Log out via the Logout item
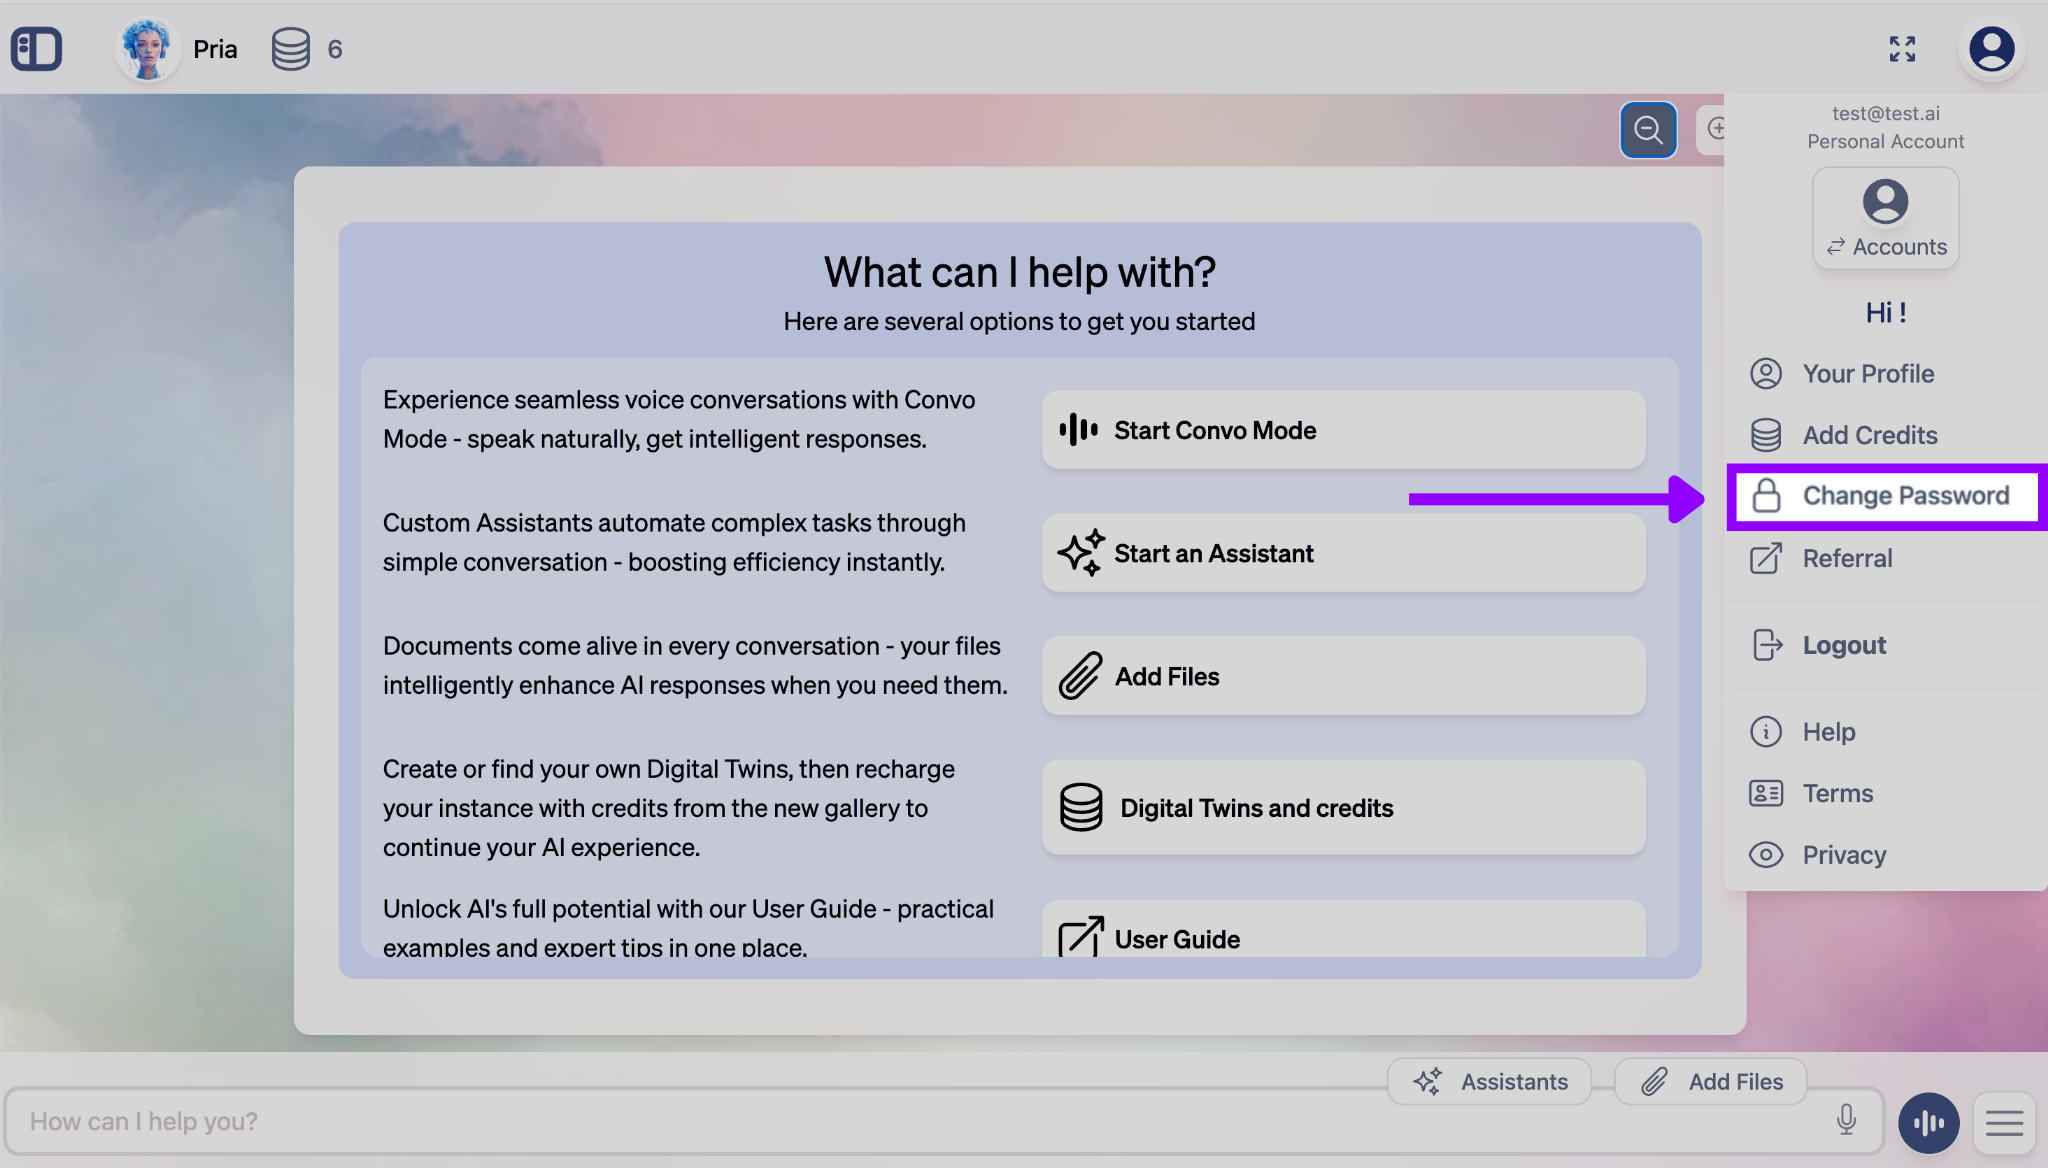This screenshot has height=1168, width=2048. (1843, 645)
